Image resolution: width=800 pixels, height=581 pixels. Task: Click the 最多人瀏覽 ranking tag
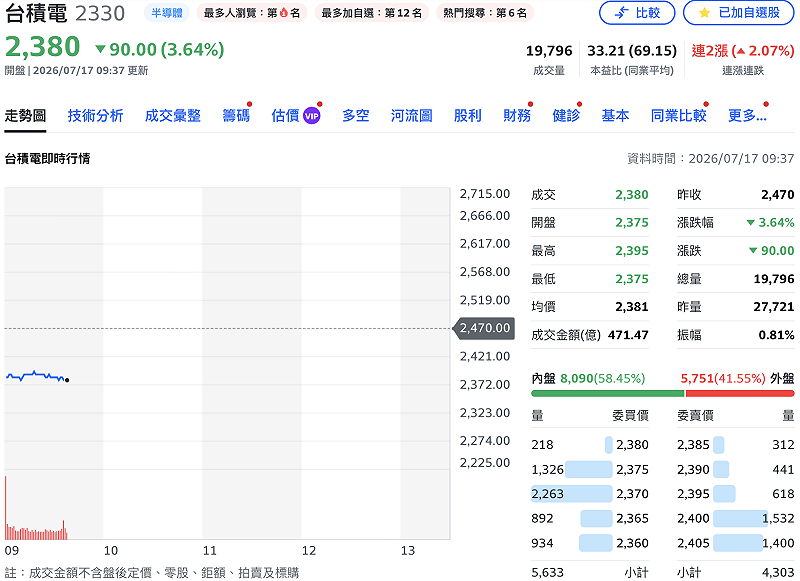click(x=252, y=13)
